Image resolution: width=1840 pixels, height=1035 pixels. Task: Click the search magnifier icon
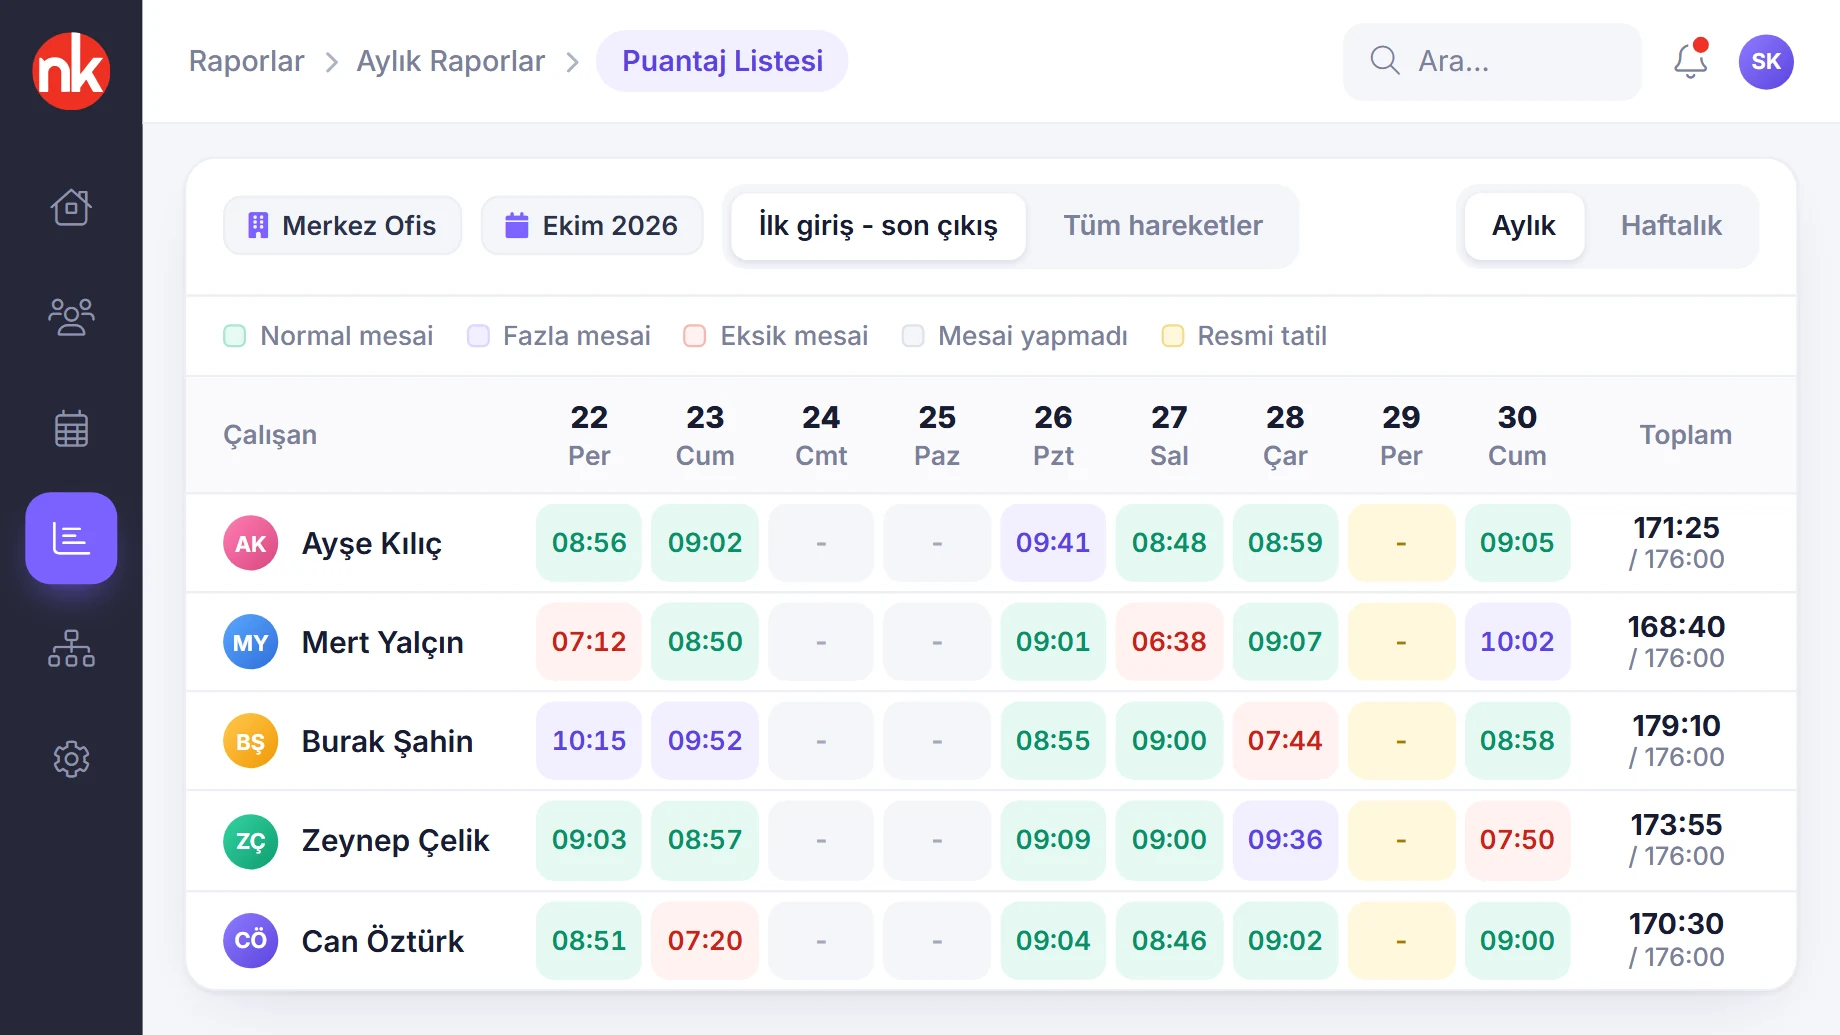point(1385,61)
